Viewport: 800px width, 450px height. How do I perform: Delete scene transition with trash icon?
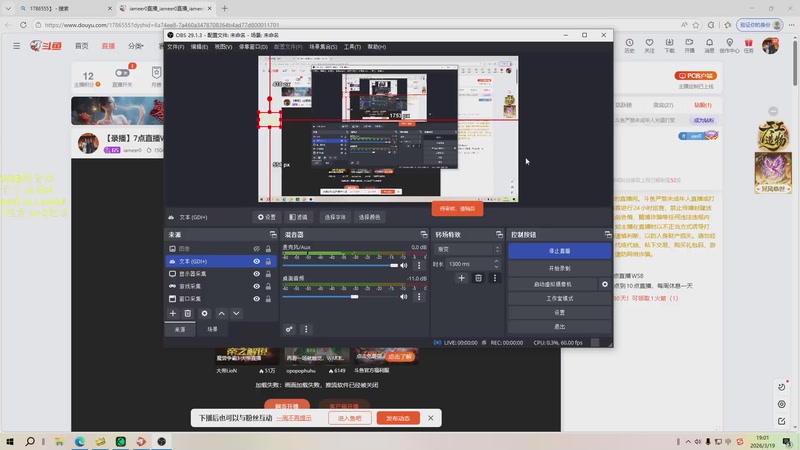[x=478, y=278]
